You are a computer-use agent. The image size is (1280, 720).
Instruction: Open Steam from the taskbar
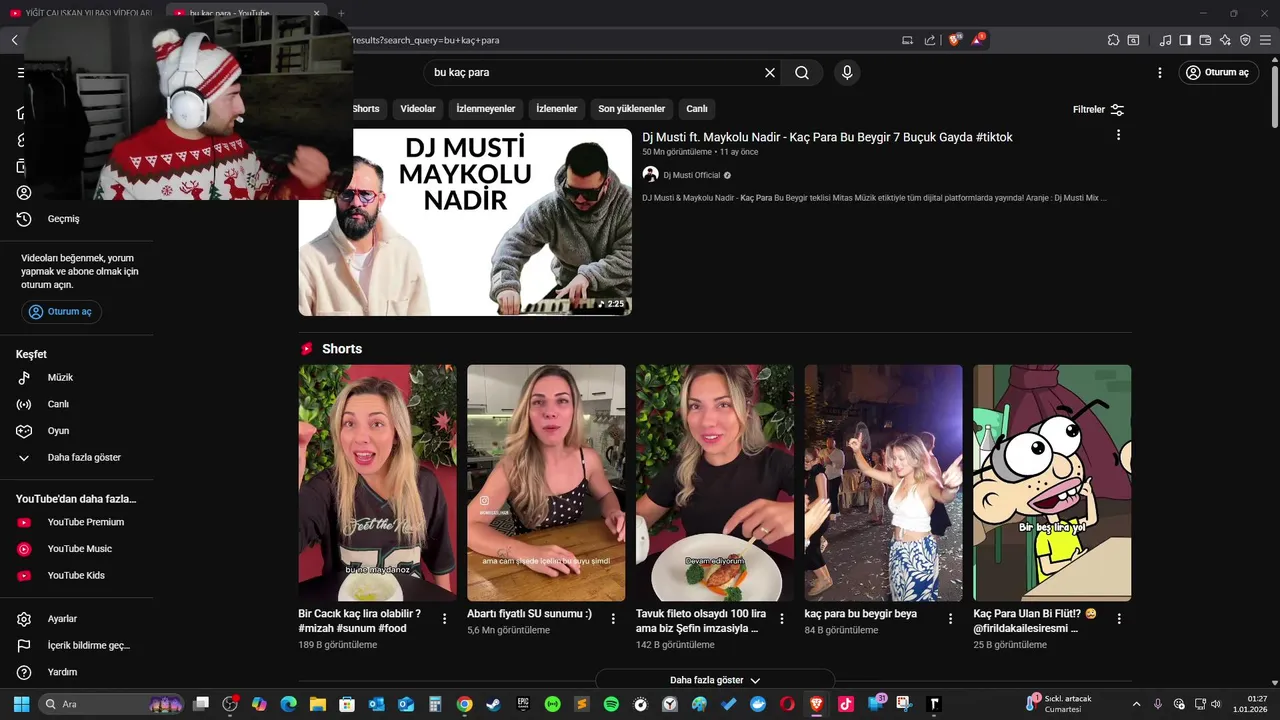493,704
